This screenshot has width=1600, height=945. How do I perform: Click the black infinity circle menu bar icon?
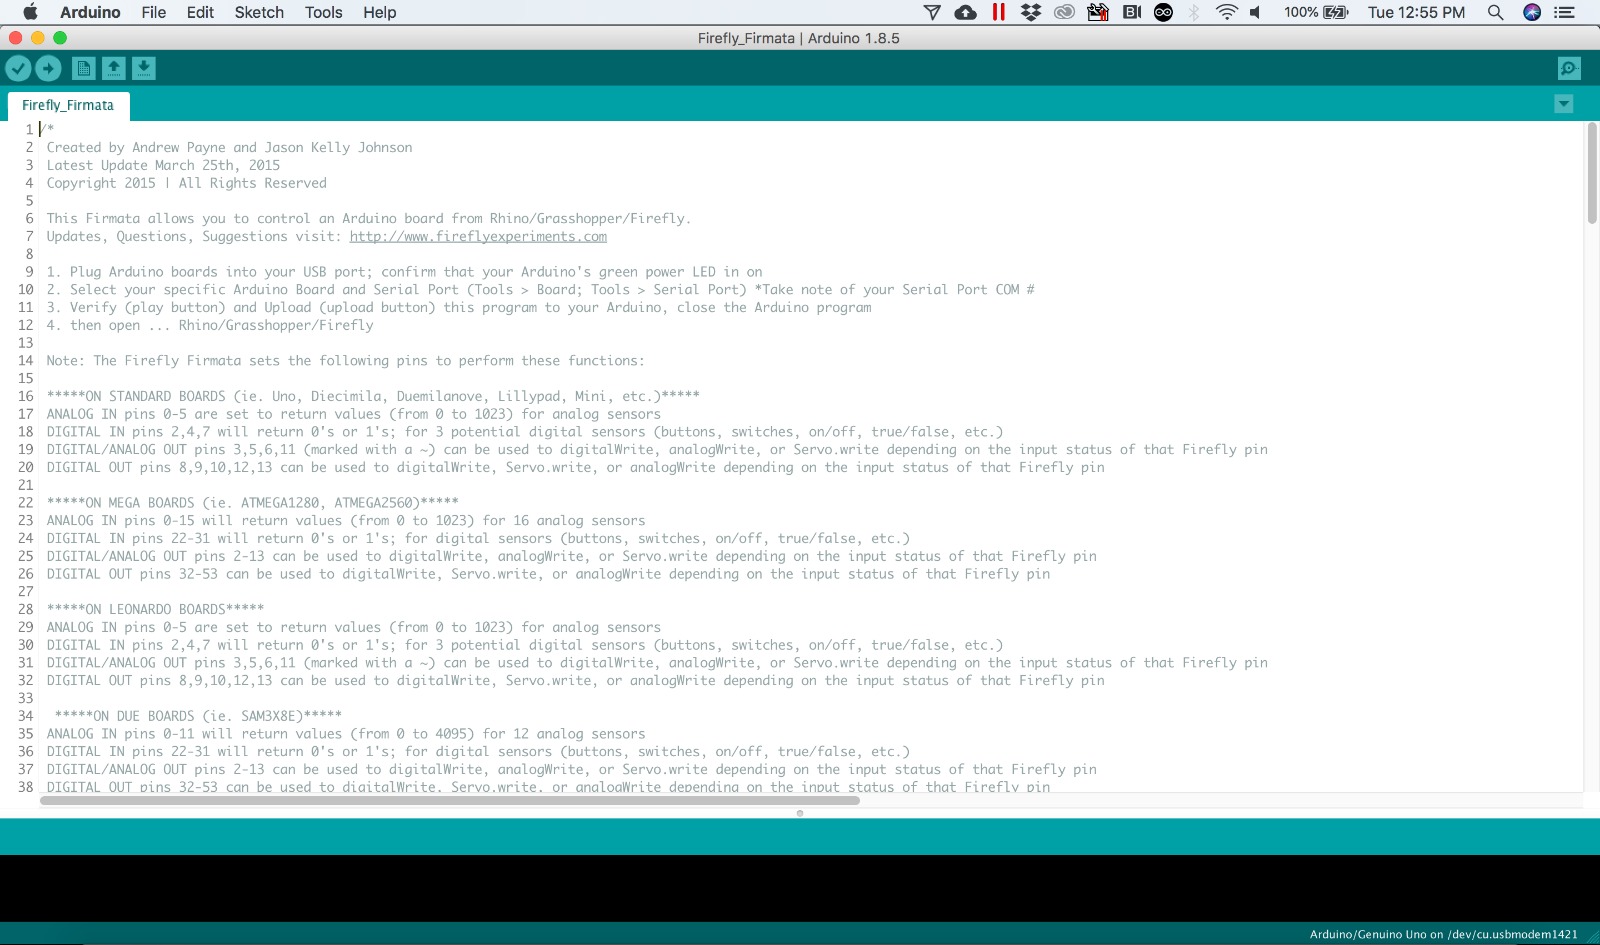point(1163,12)
